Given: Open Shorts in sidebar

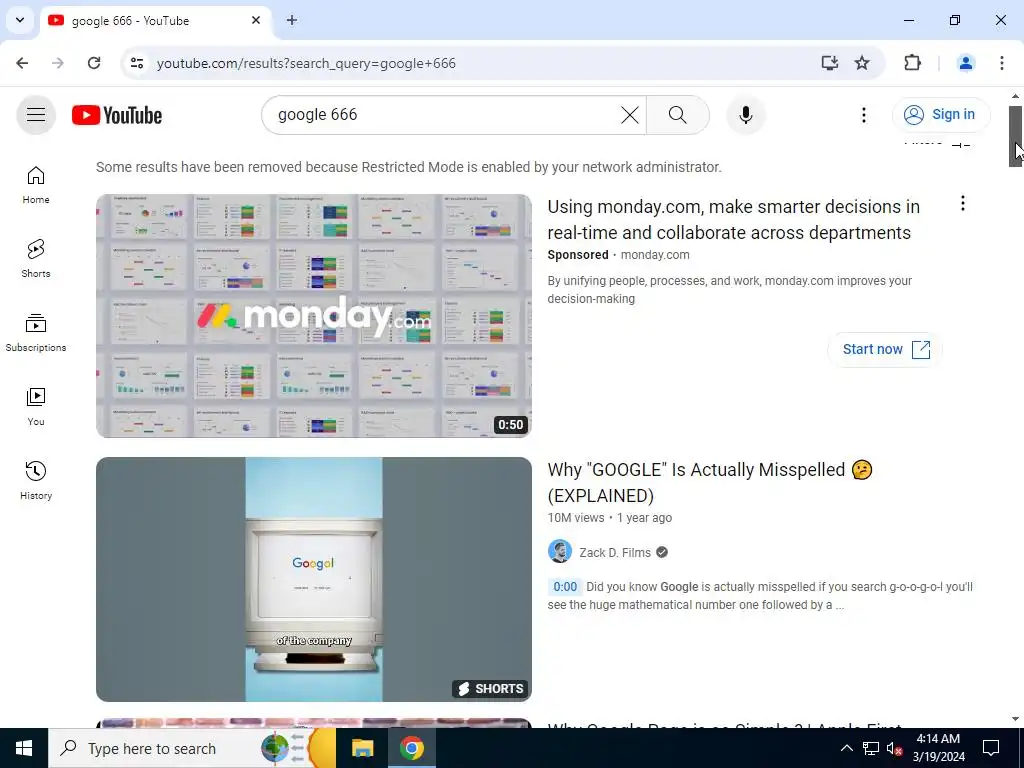Looking at the screenshot, I should 36,259.
